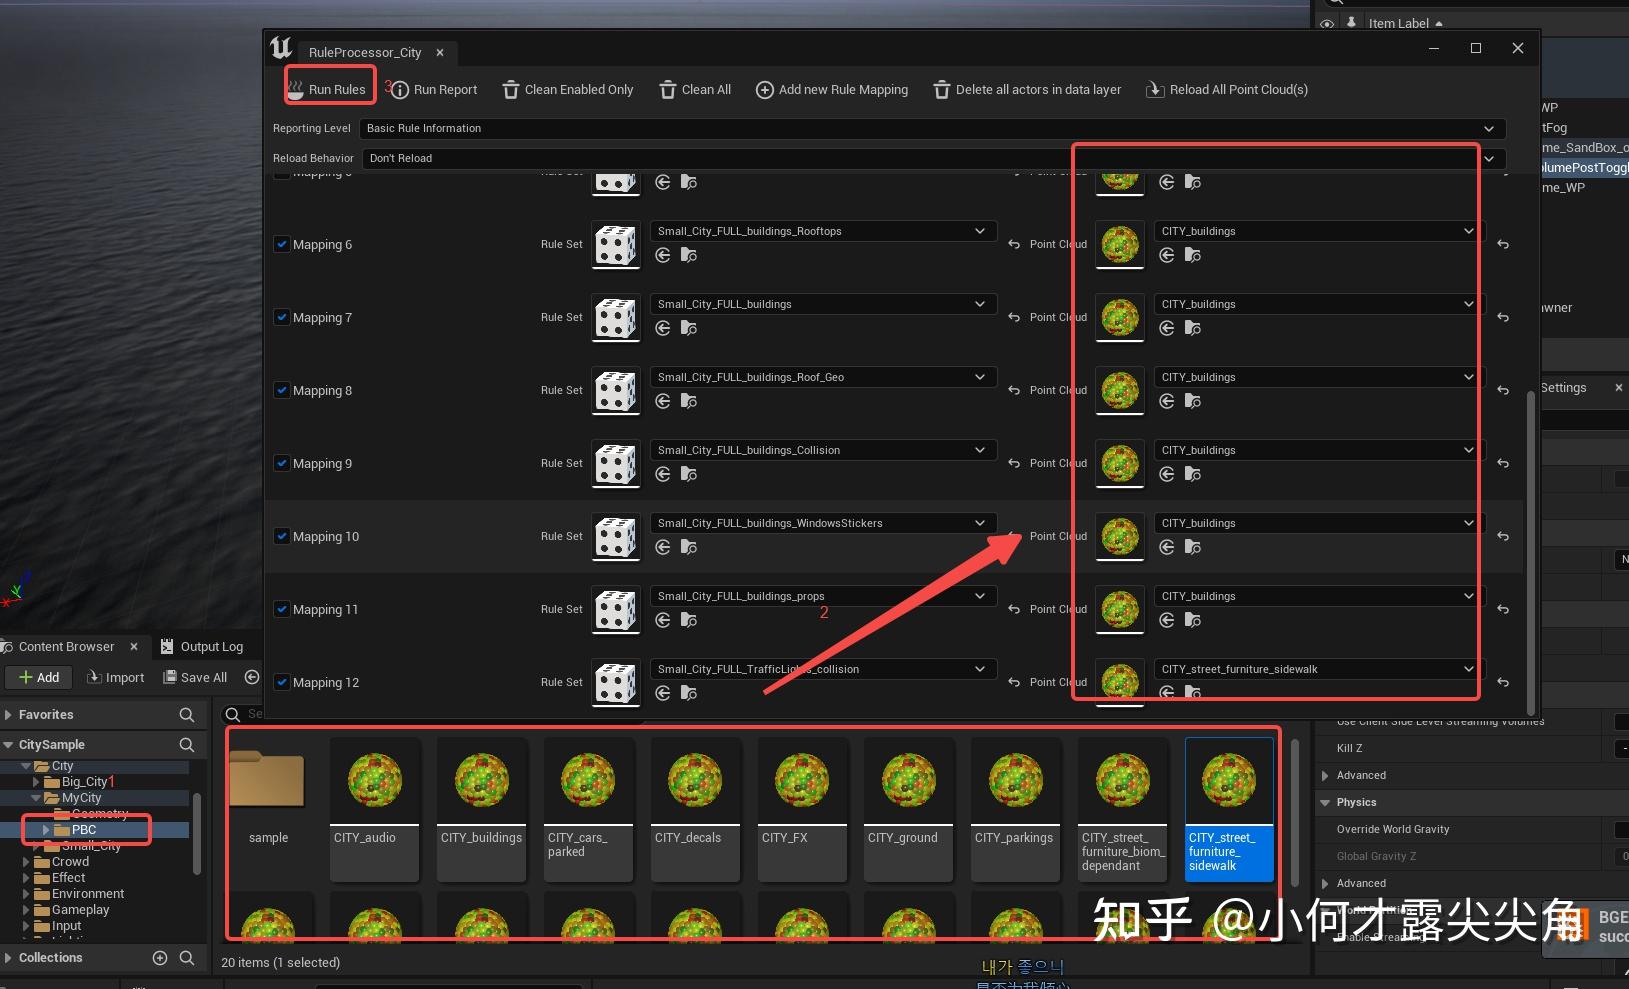The height and width of the screenshot is (989, 1629).
Task: Click the Add button in Content Browser
Action: pyautogui.click(x=38, y=677)
